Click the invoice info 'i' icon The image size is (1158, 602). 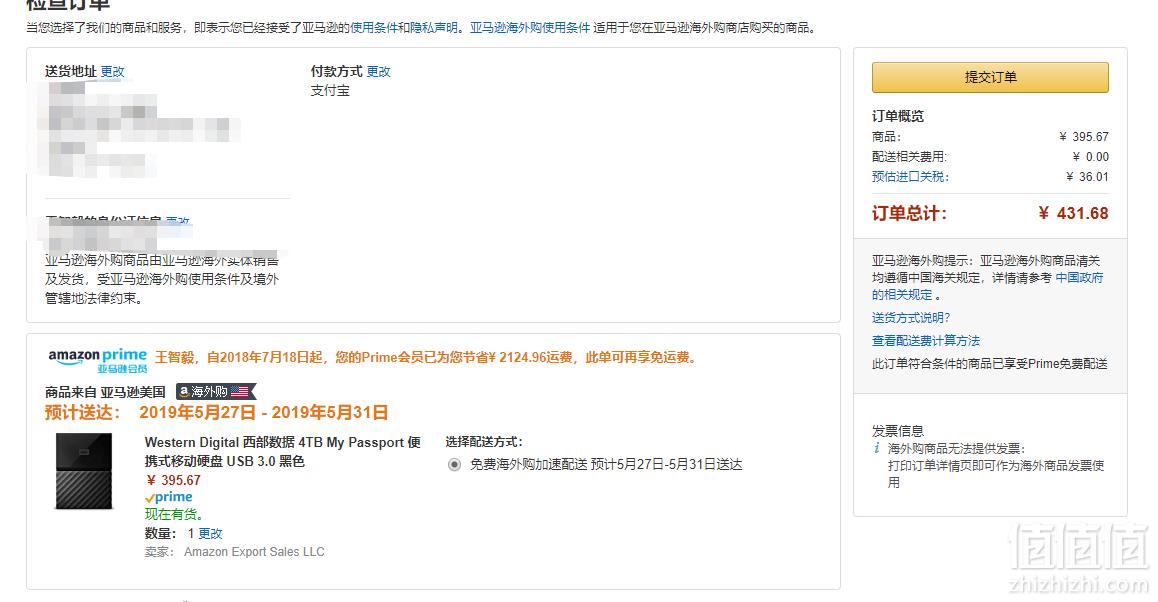pos(877,448)
